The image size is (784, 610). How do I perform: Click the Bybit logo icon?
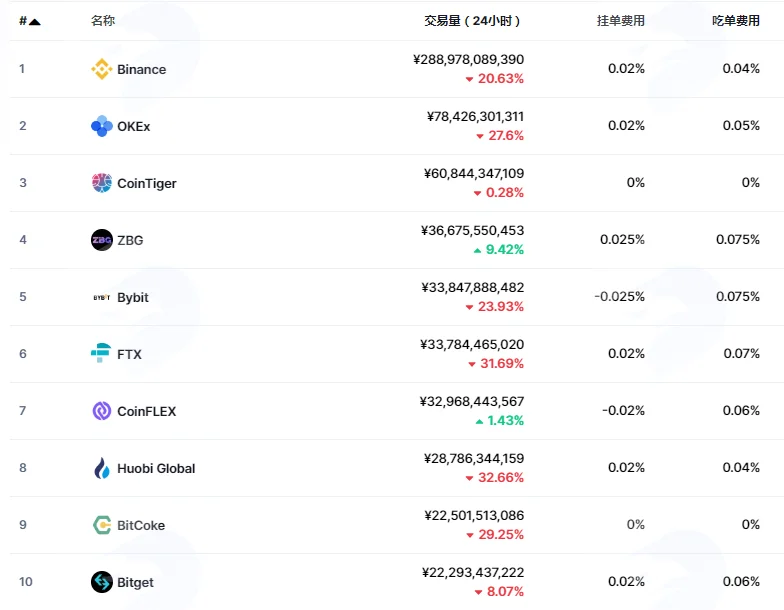102,298
